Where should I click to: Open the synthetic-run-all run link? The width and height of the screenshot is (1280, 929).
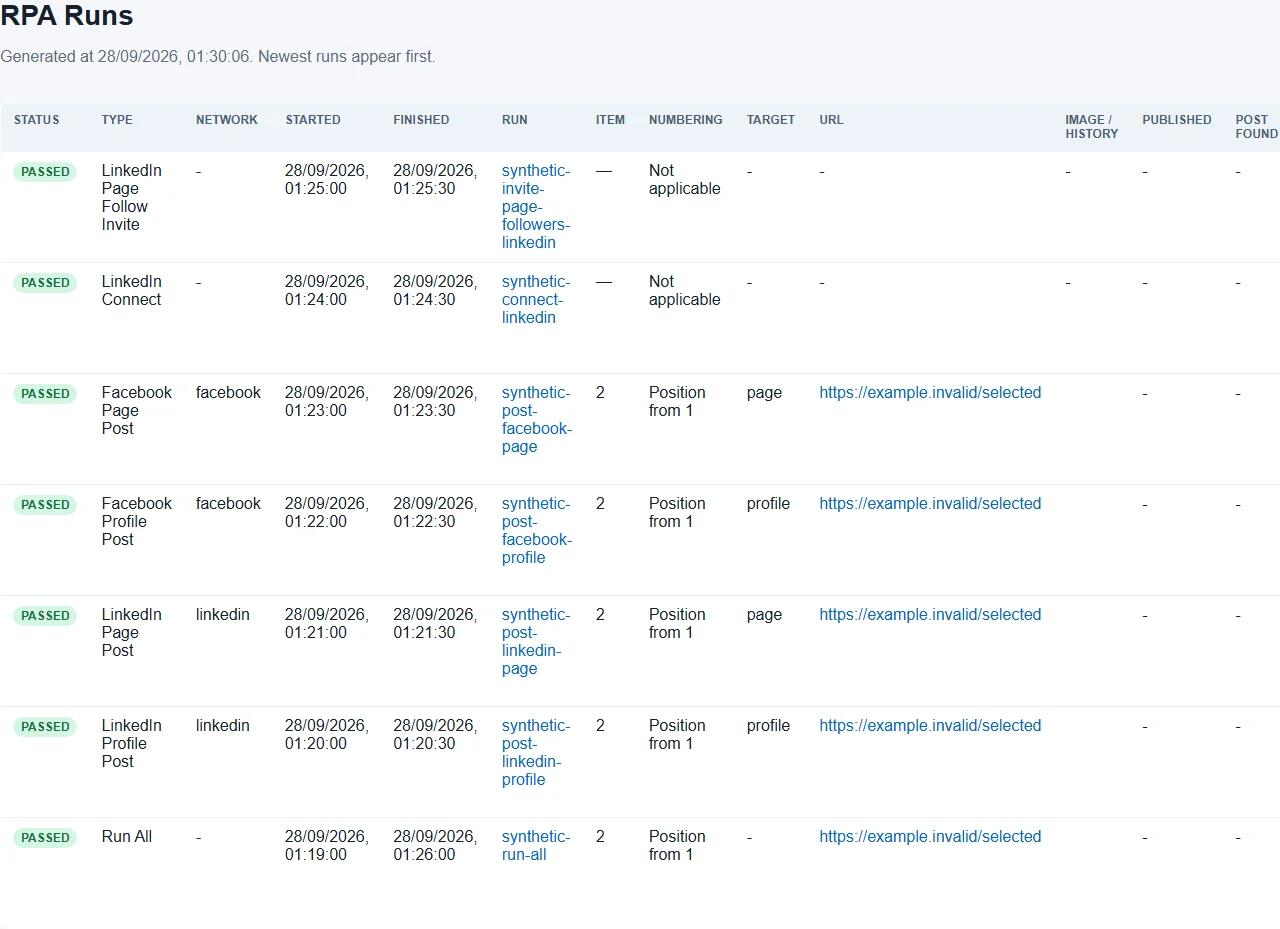[x=536, y=846]
